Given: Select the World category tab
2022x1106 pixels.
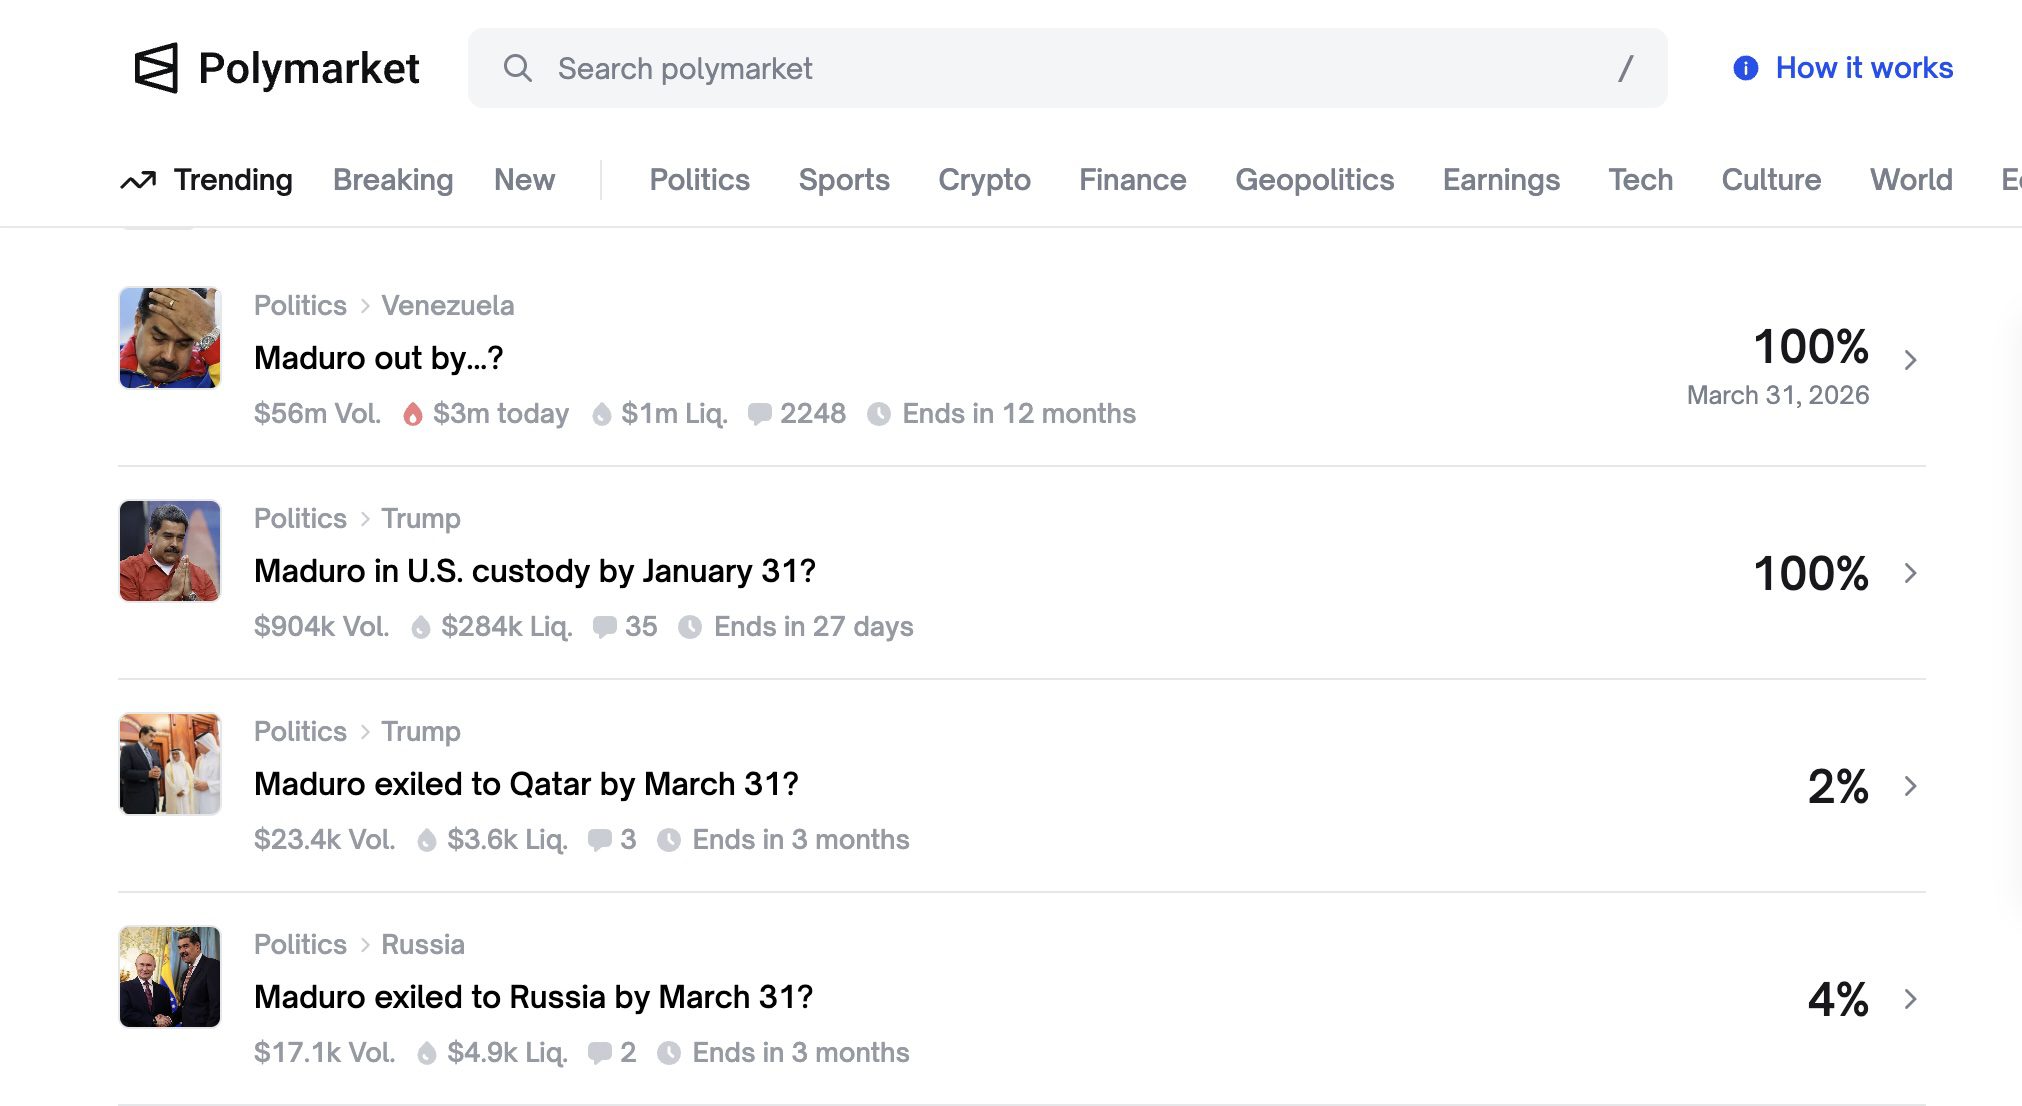Looking at the screenshot, I should pyautogui.click(x=1911, y=180).
